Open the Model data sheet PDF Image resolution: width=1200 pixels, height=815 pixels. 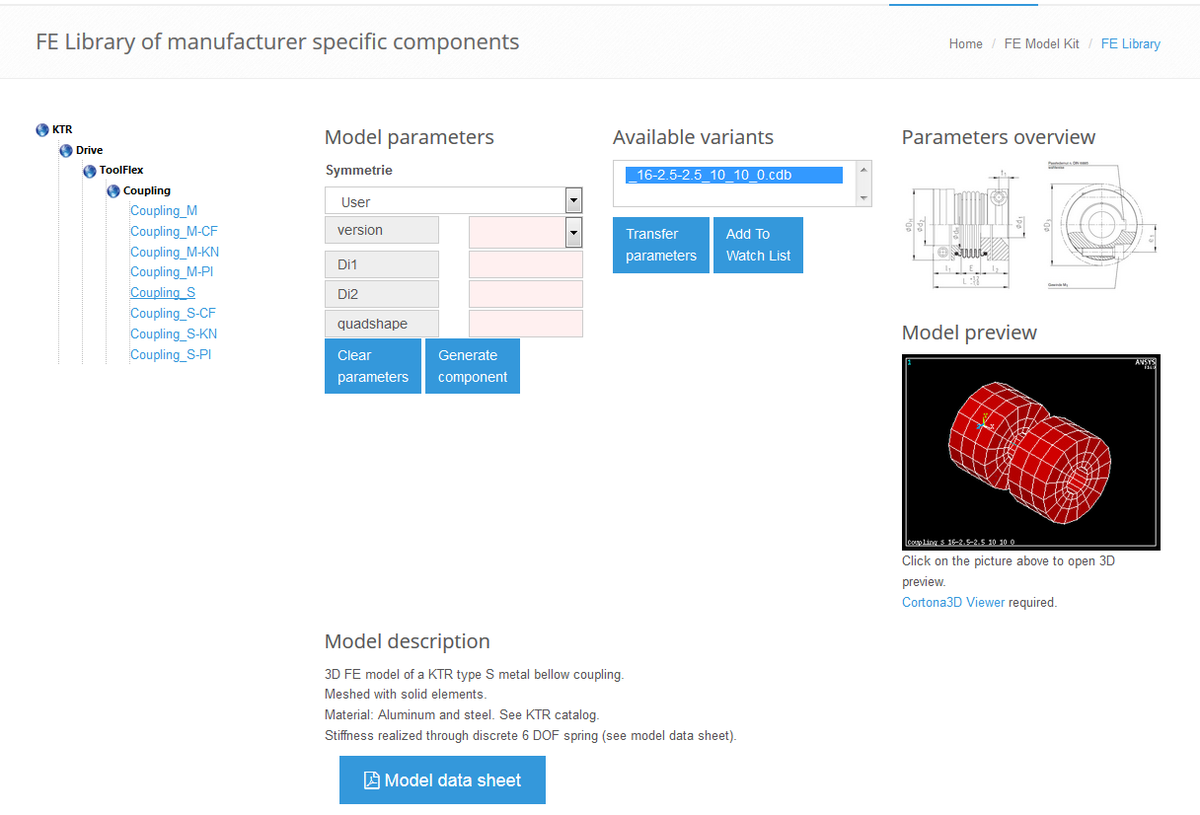tap(442, 780)
